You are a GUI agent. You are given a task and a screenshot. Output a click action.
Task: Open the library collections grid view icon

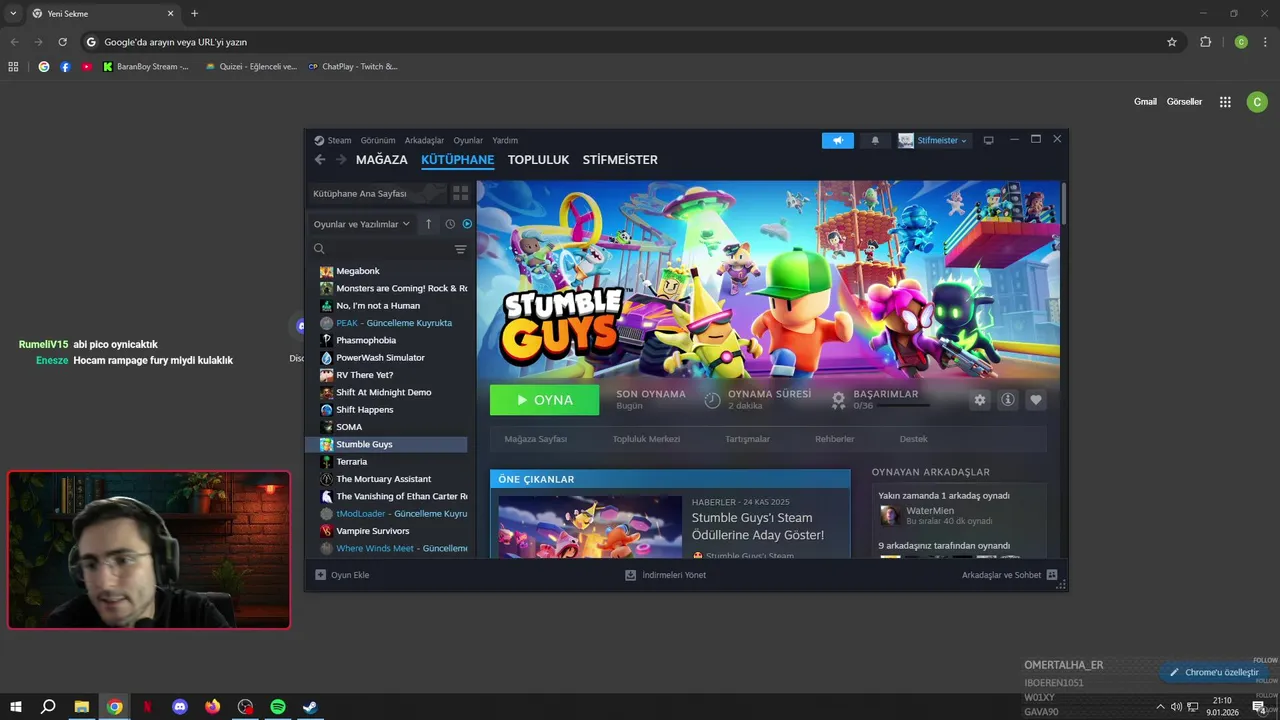click(x=461, y=193)
